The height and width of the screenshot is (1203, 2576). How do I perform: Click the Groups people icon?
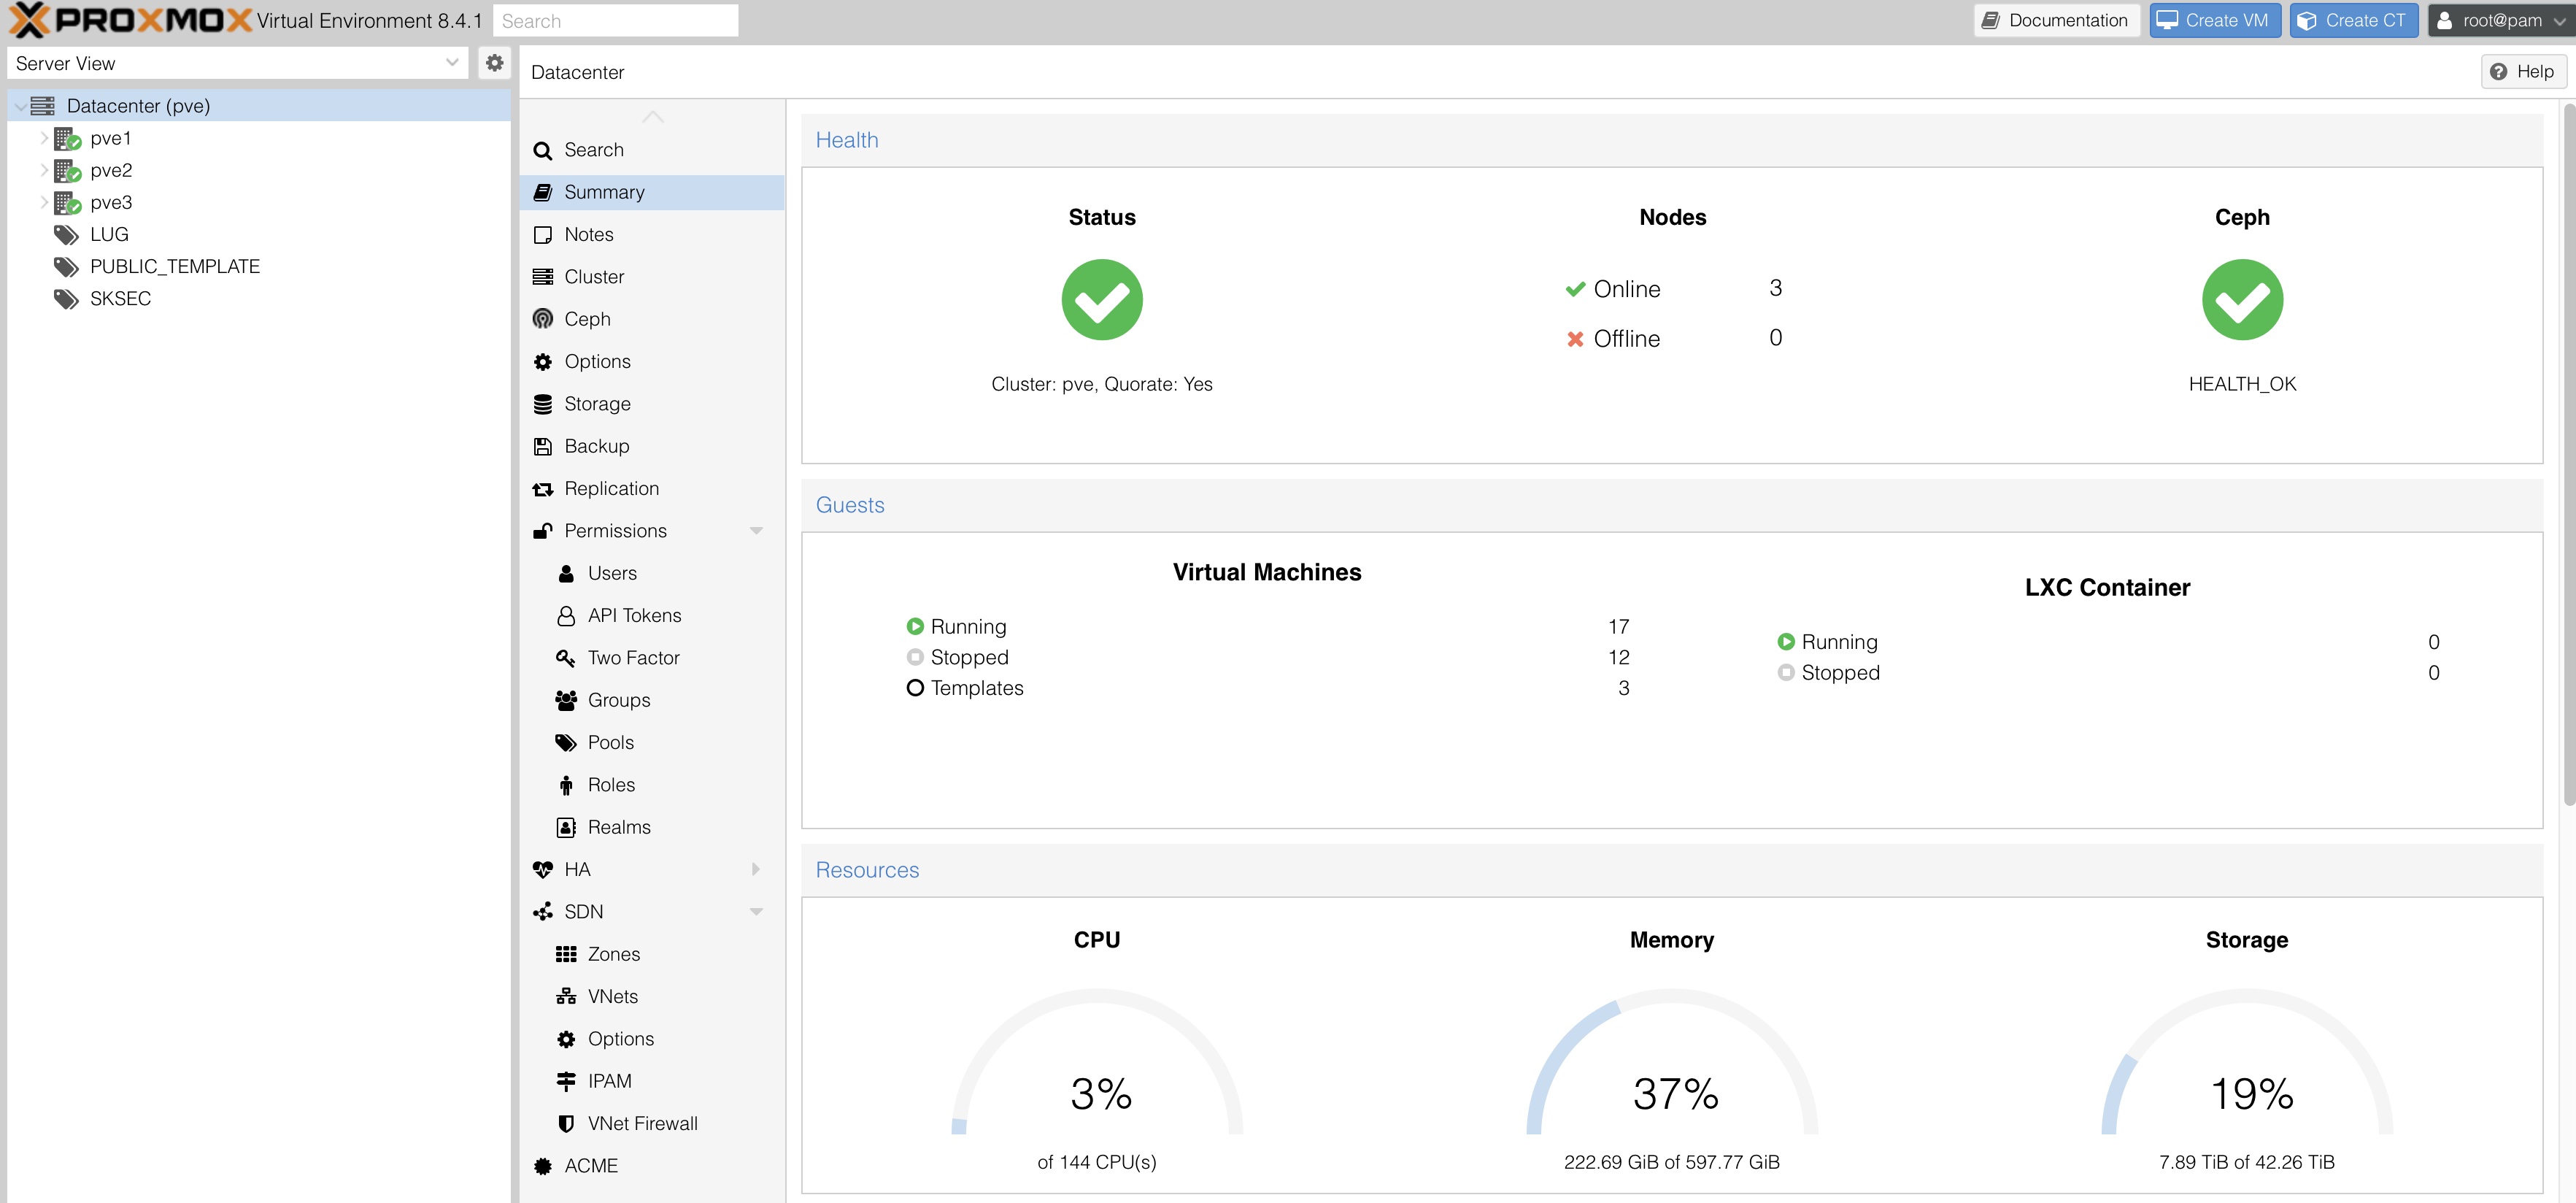pyautogui.click(x=566, y=700)
